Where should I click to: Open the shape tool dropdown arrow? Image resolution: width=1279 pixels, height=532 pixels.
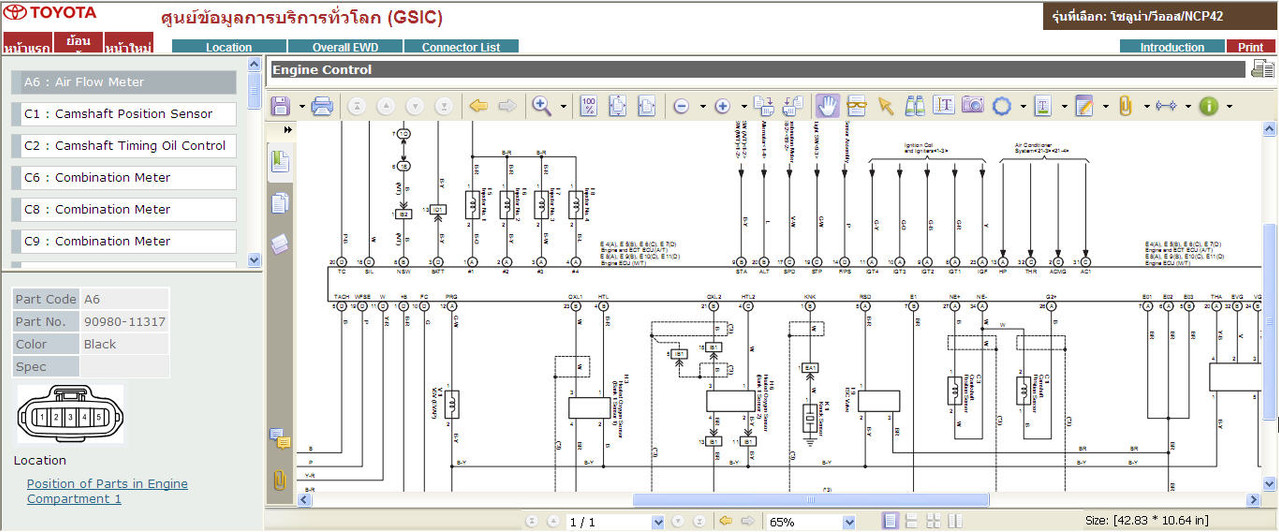coord(1022,106)
